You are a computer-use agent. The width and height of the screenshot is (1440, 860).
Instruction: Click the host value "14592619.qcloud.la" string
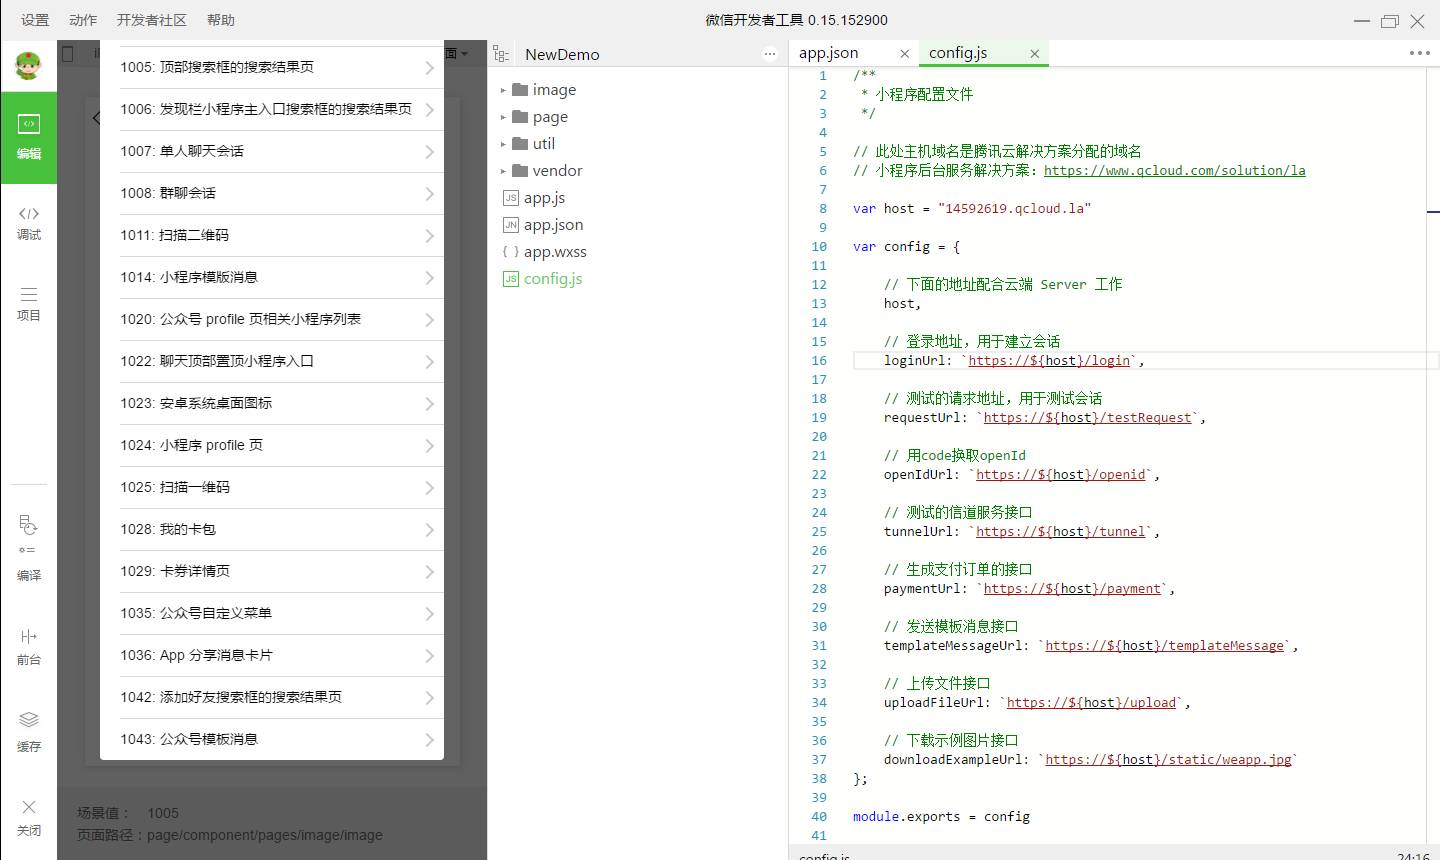pos(1014,209)
